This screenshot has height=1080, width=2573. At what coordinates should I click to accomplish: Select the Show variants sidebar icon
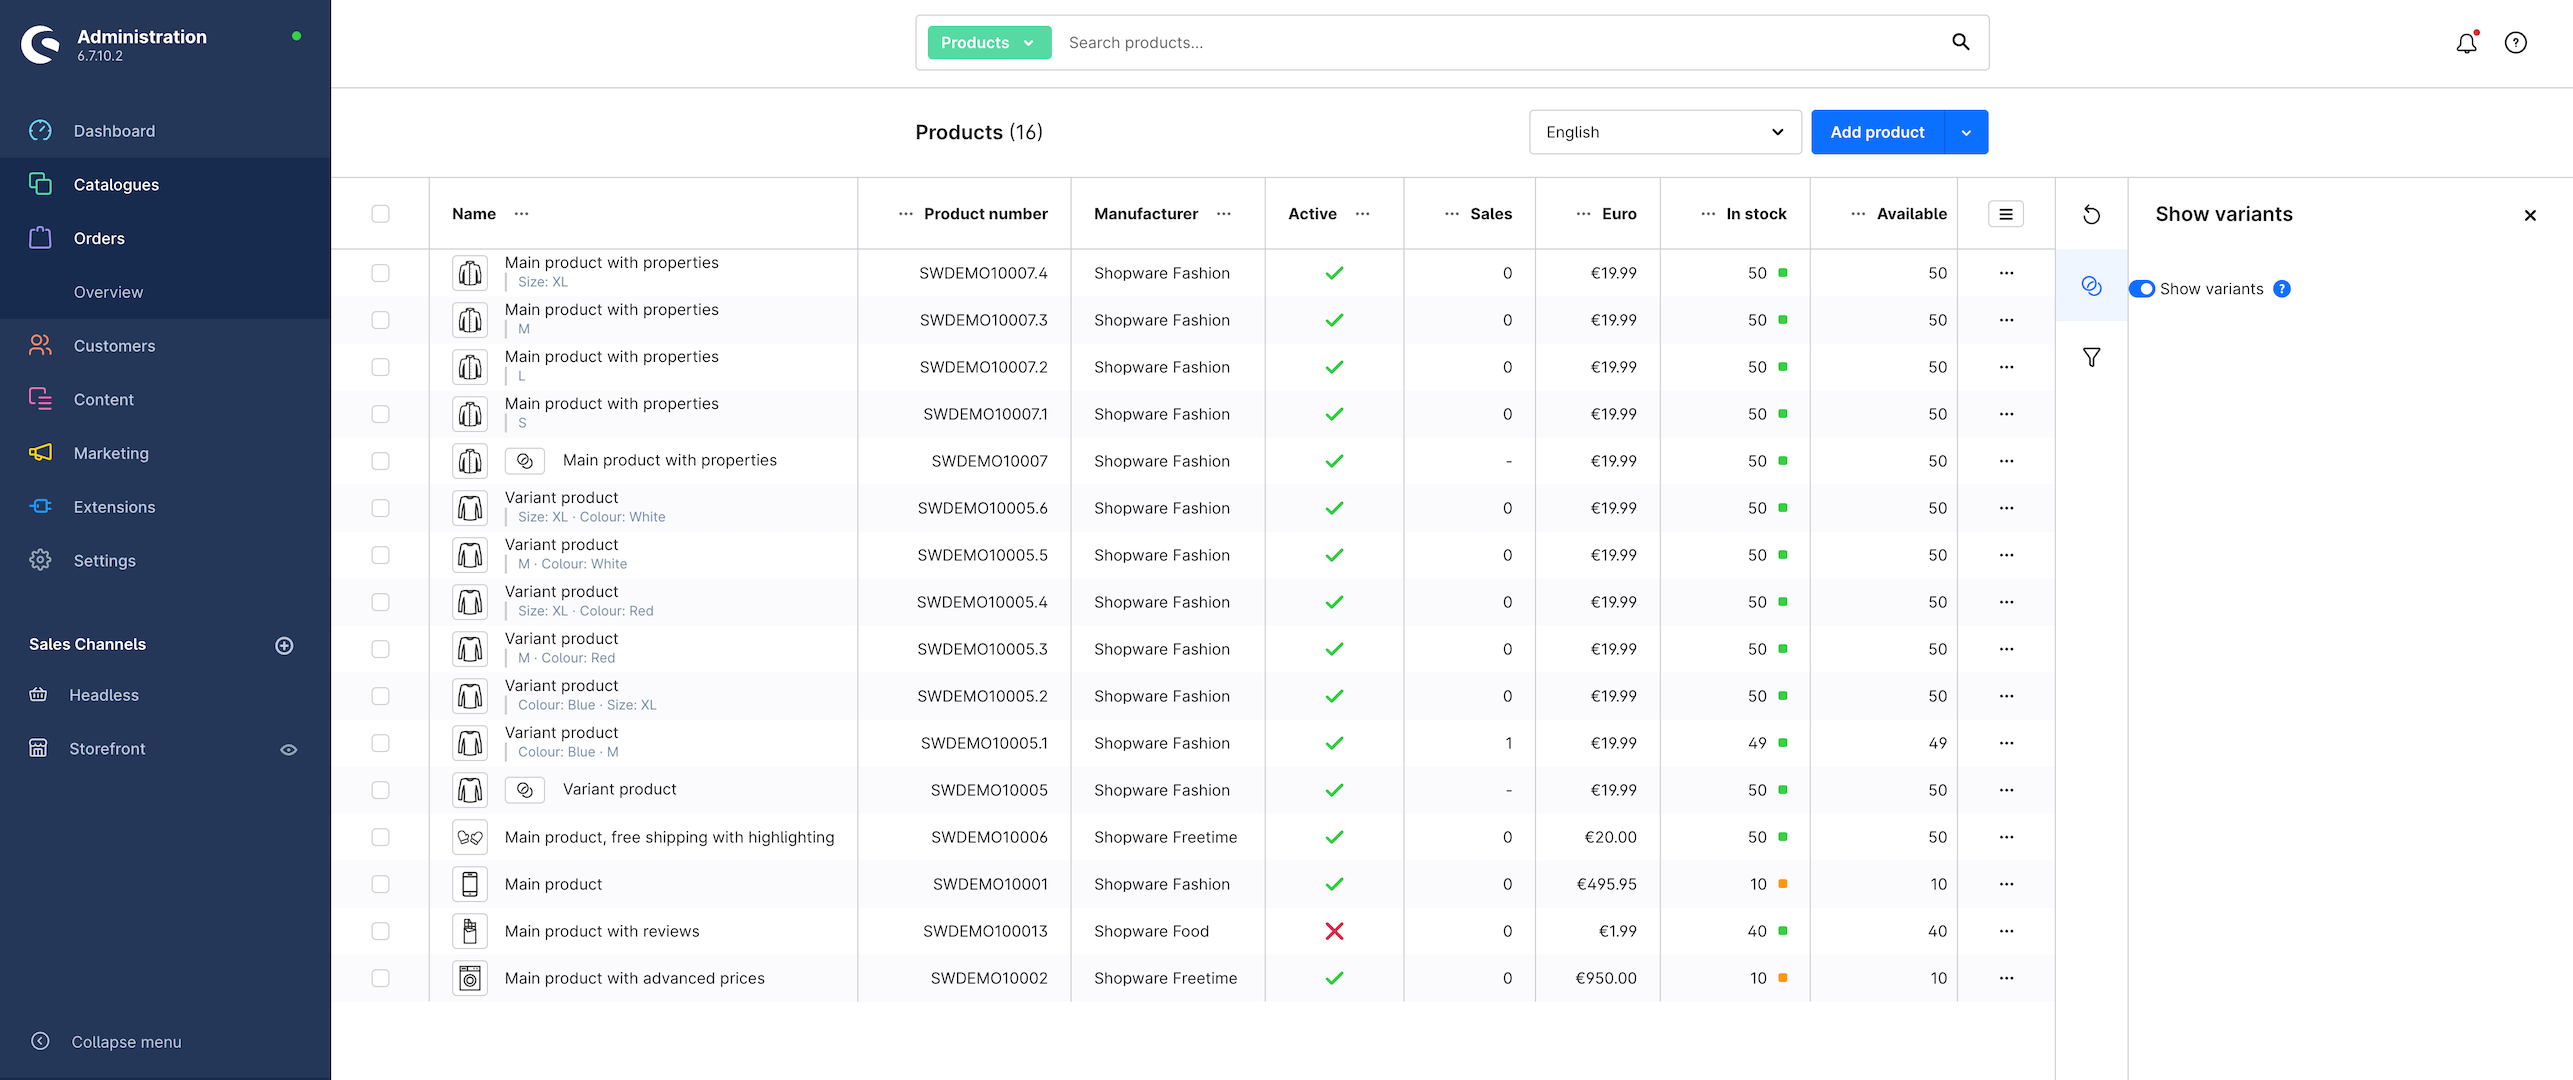pos(2091,286)
